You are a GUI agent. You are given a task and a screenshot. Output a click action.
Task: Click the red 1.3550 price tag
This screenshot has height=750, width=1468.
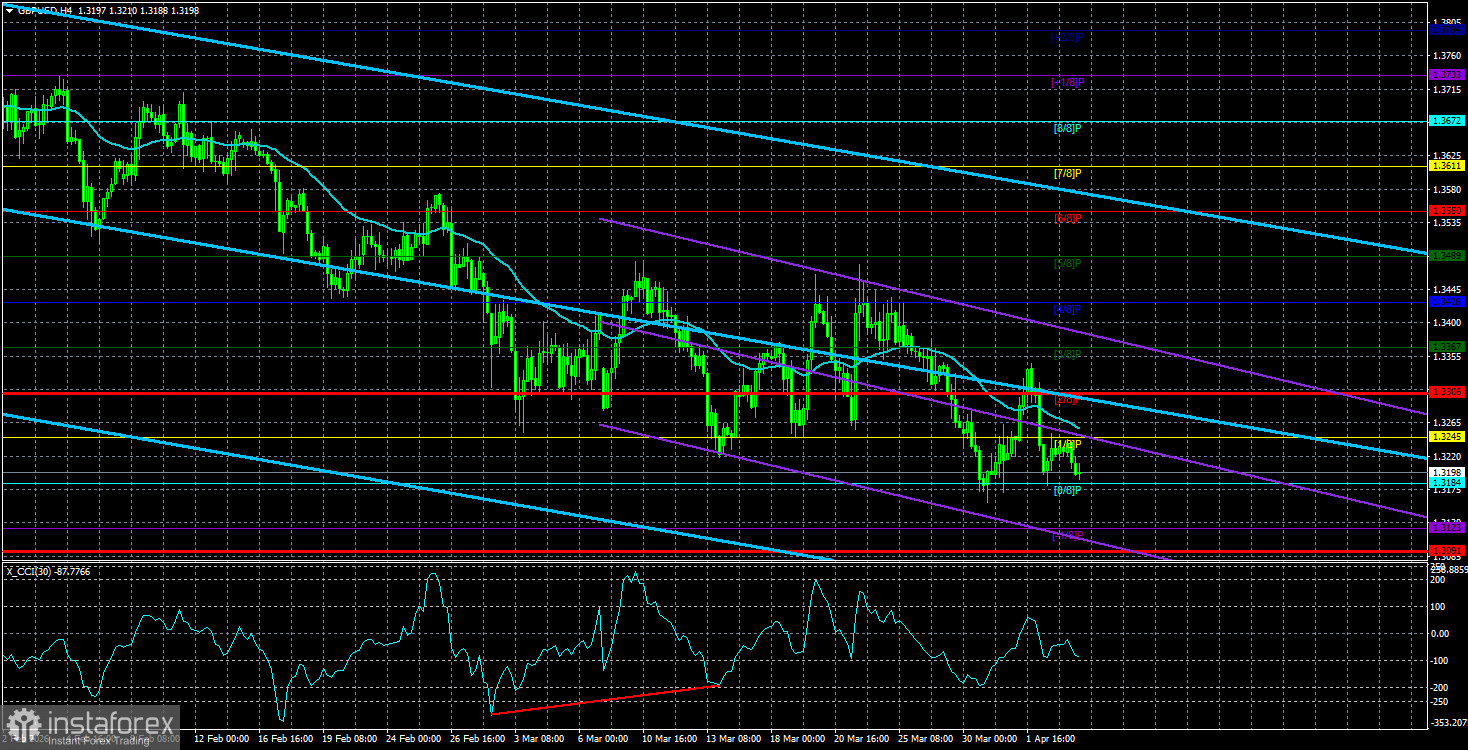pos(1447,211)
